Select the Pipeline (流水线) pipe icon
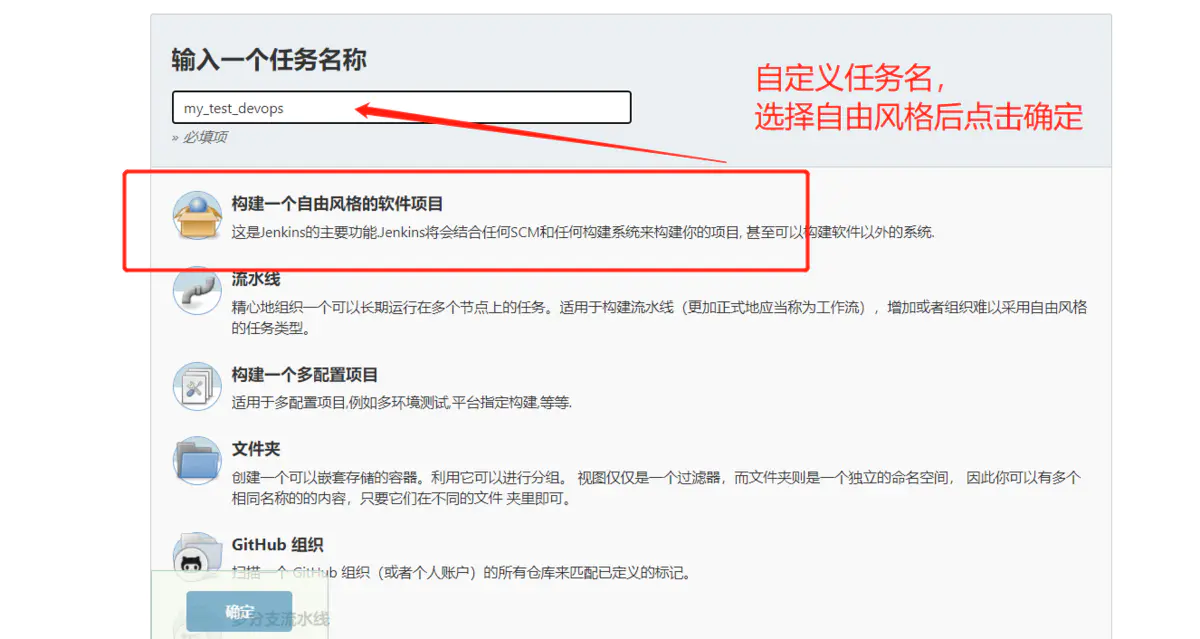The height and width of the screenshot is (639, 1200). point(197,293)
